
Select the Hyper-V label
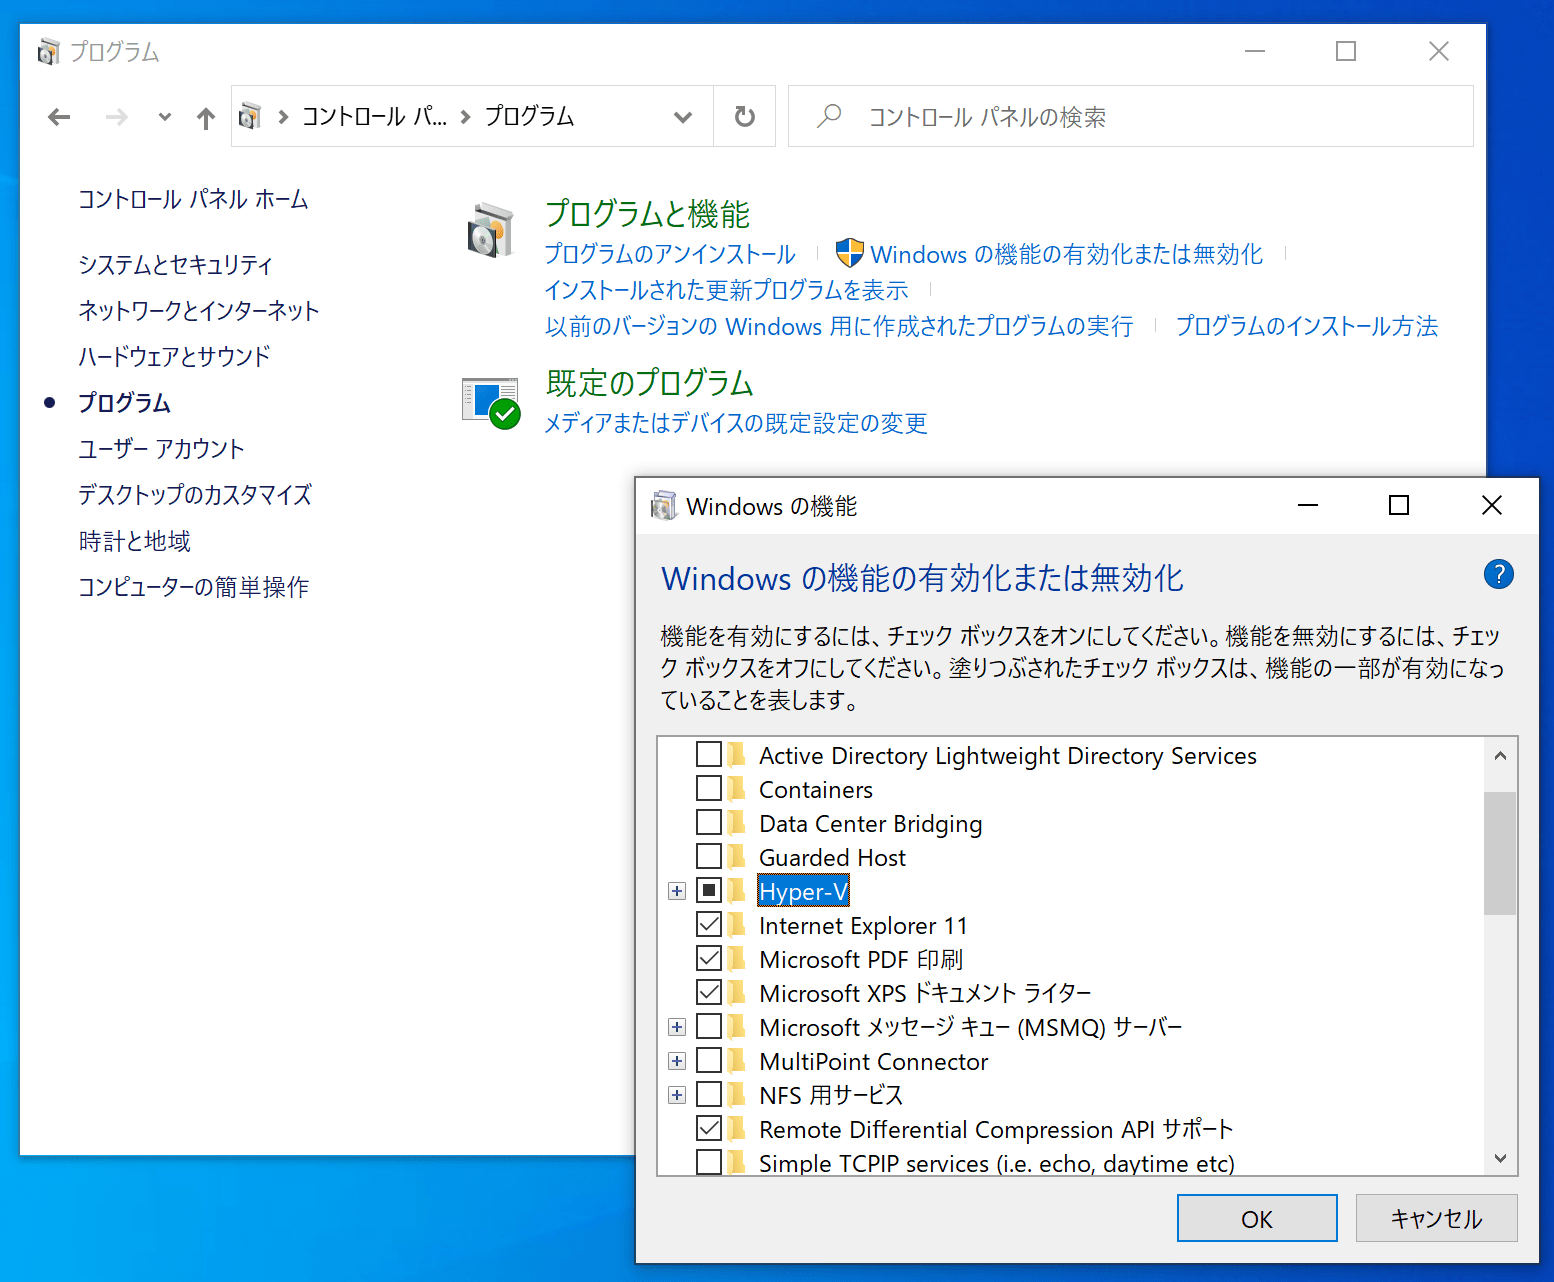click(x=803, y=891)
